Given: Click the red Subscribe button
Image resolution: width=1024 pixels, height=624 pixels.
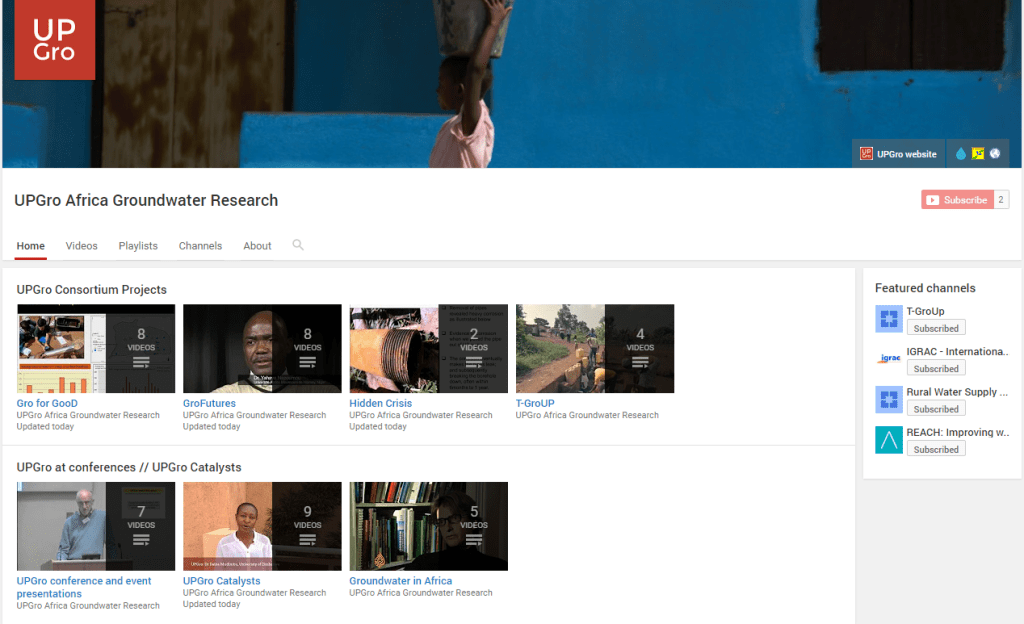Looking at the screenshot, I should tap(957, 200).
